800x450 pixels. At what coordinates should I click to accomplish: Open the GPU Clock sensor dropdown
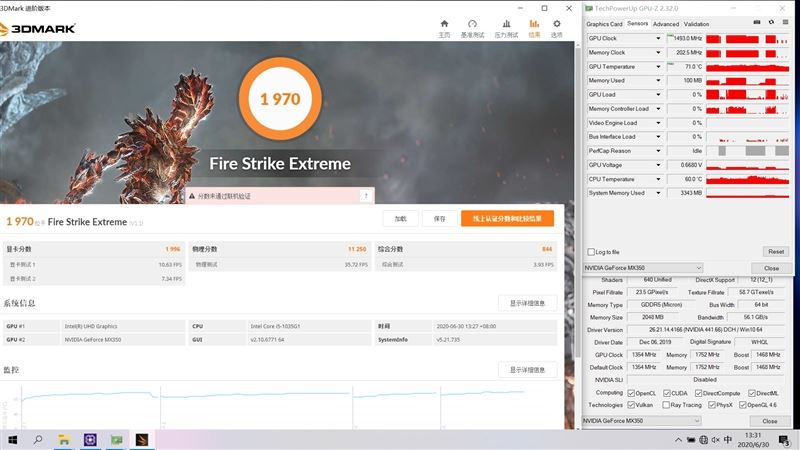click(658, 38)
